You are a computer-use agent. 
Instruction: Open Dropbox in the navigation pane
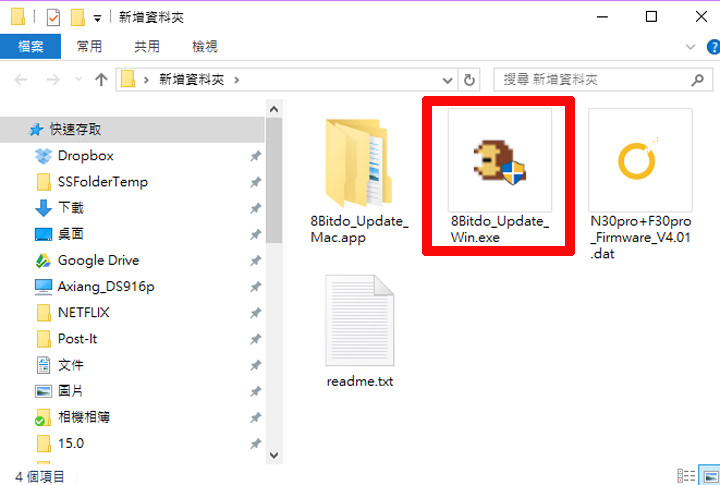point(85,156)
